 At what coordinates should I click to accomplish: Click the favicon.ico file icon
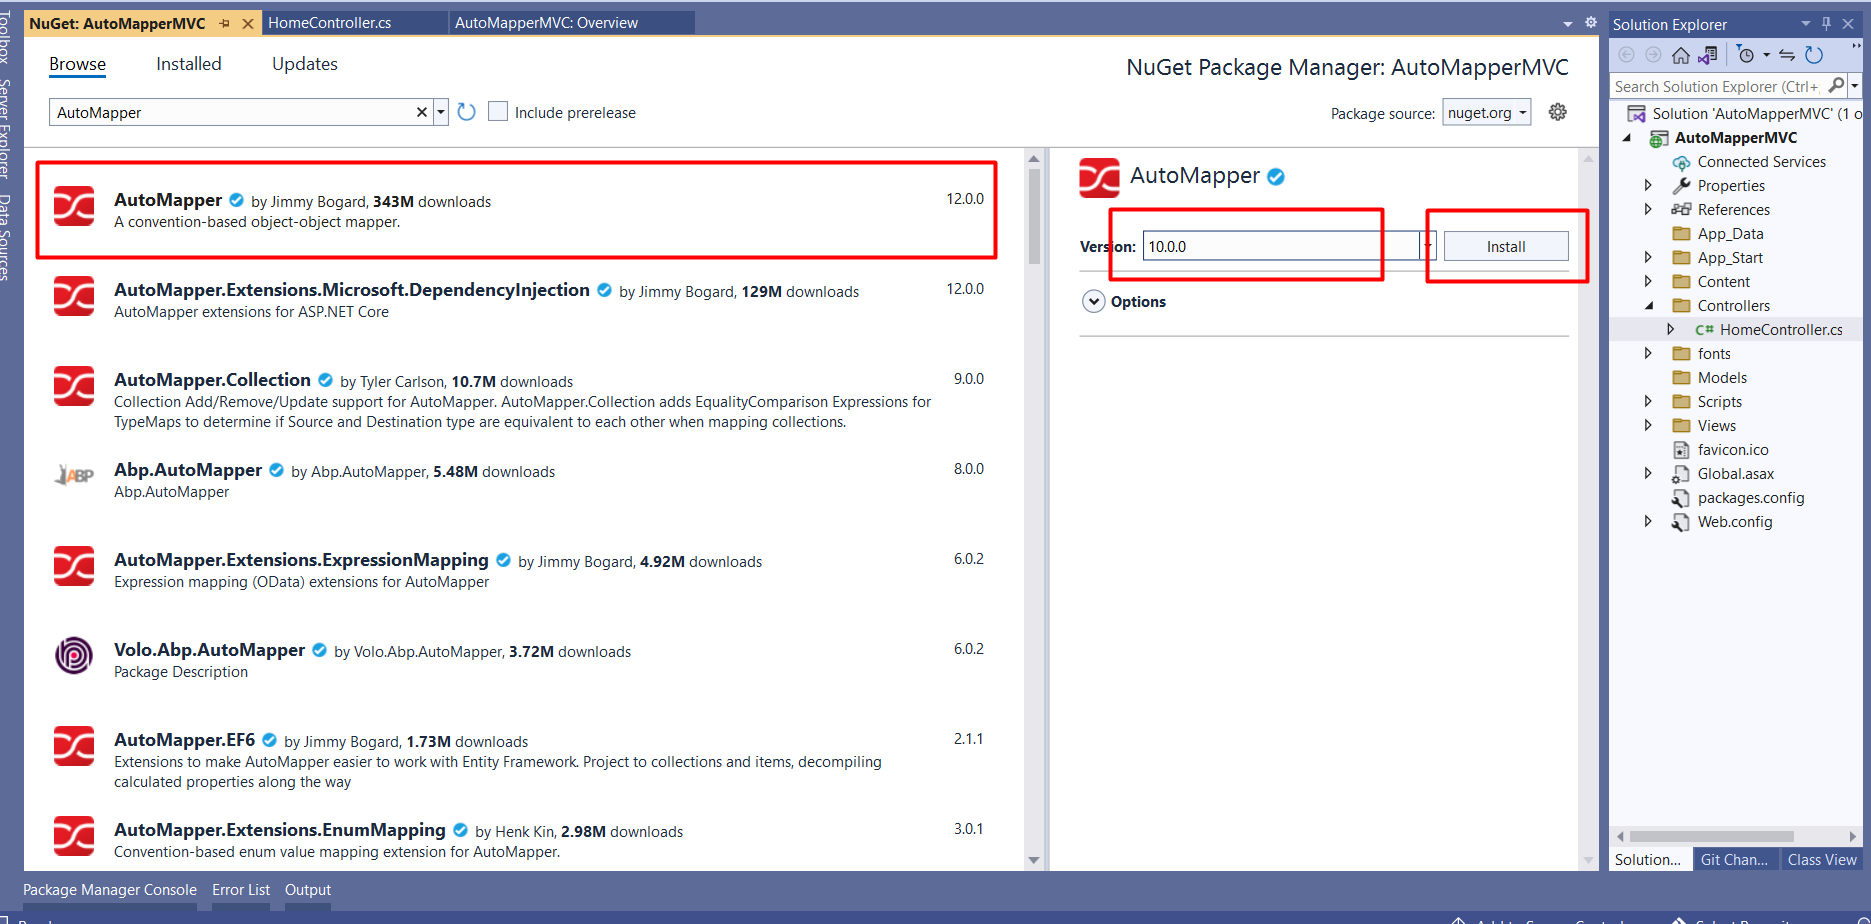tap(1682, 450)
